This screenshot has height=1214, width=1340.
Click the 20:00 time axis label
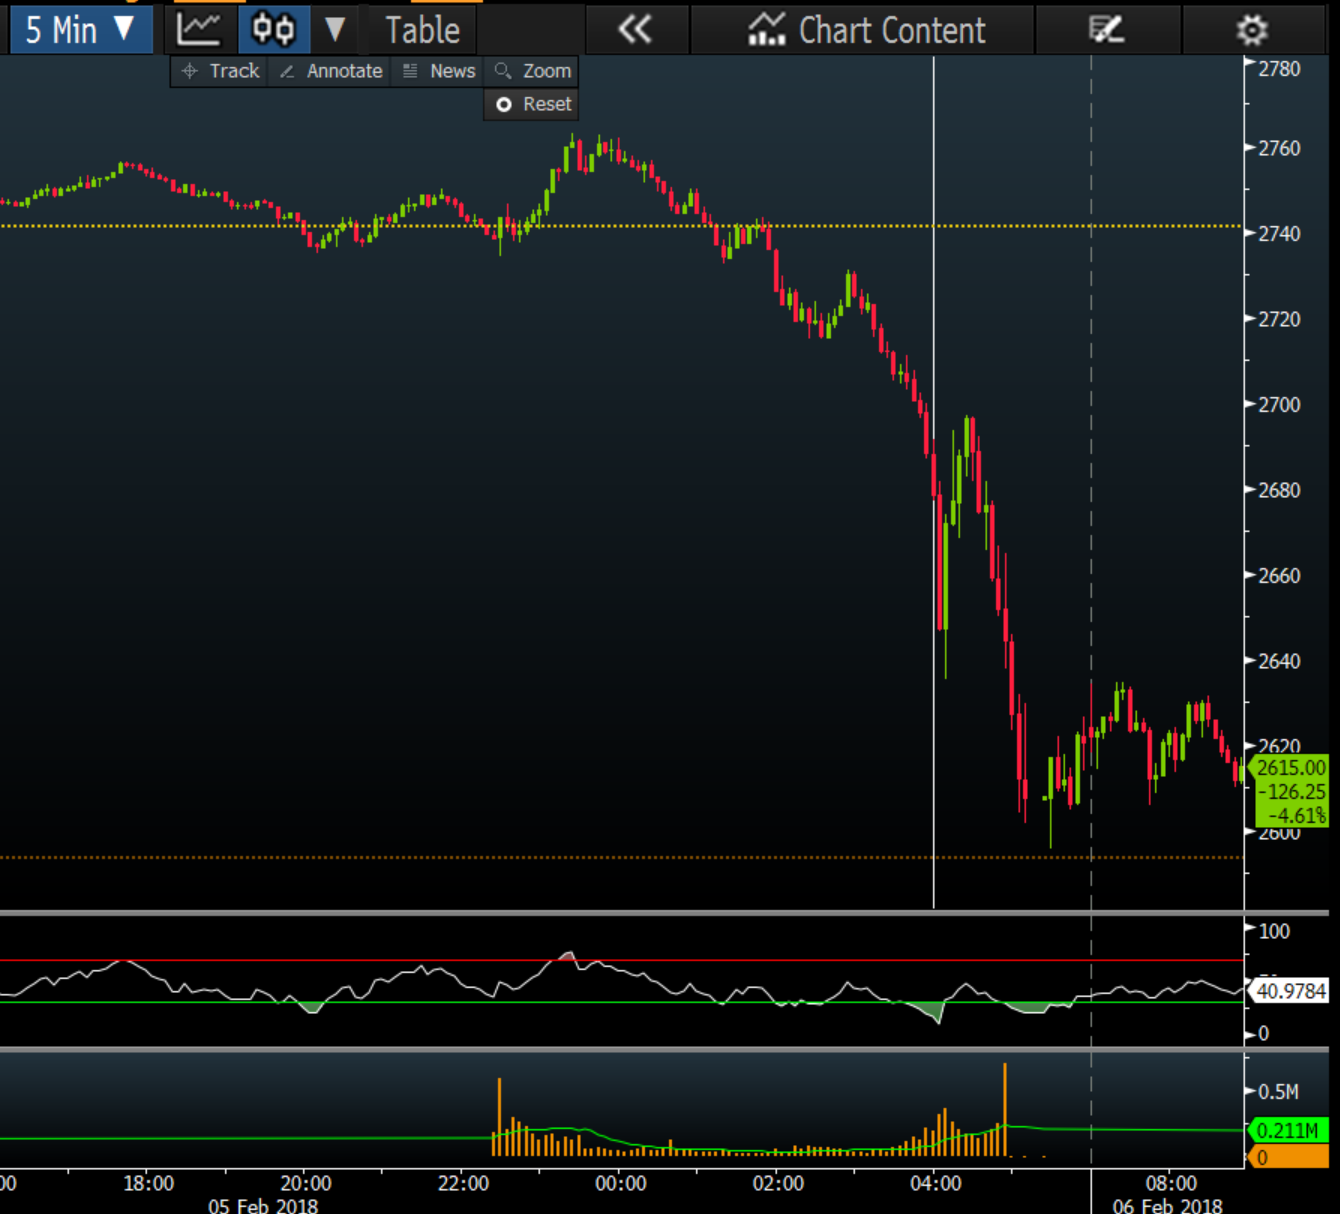coord(305,1184)
